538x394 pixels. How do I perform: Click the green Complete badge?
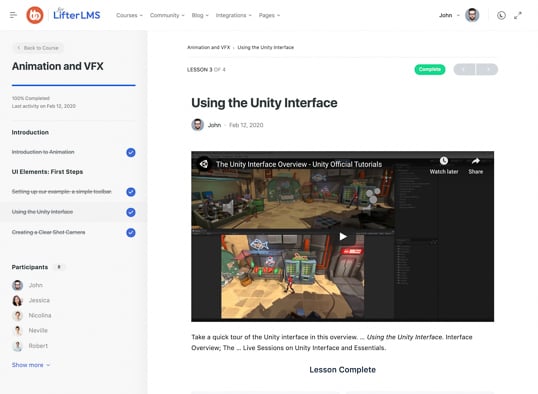pos(430,69)
